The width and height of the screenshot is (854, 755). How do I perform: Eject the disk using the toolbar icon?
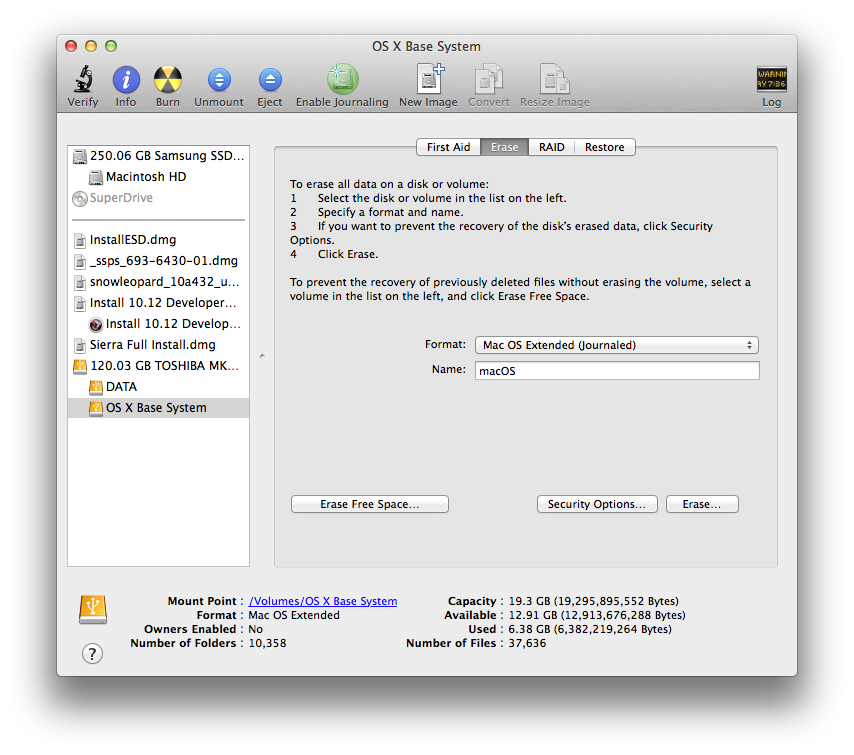tap(270, 80)
